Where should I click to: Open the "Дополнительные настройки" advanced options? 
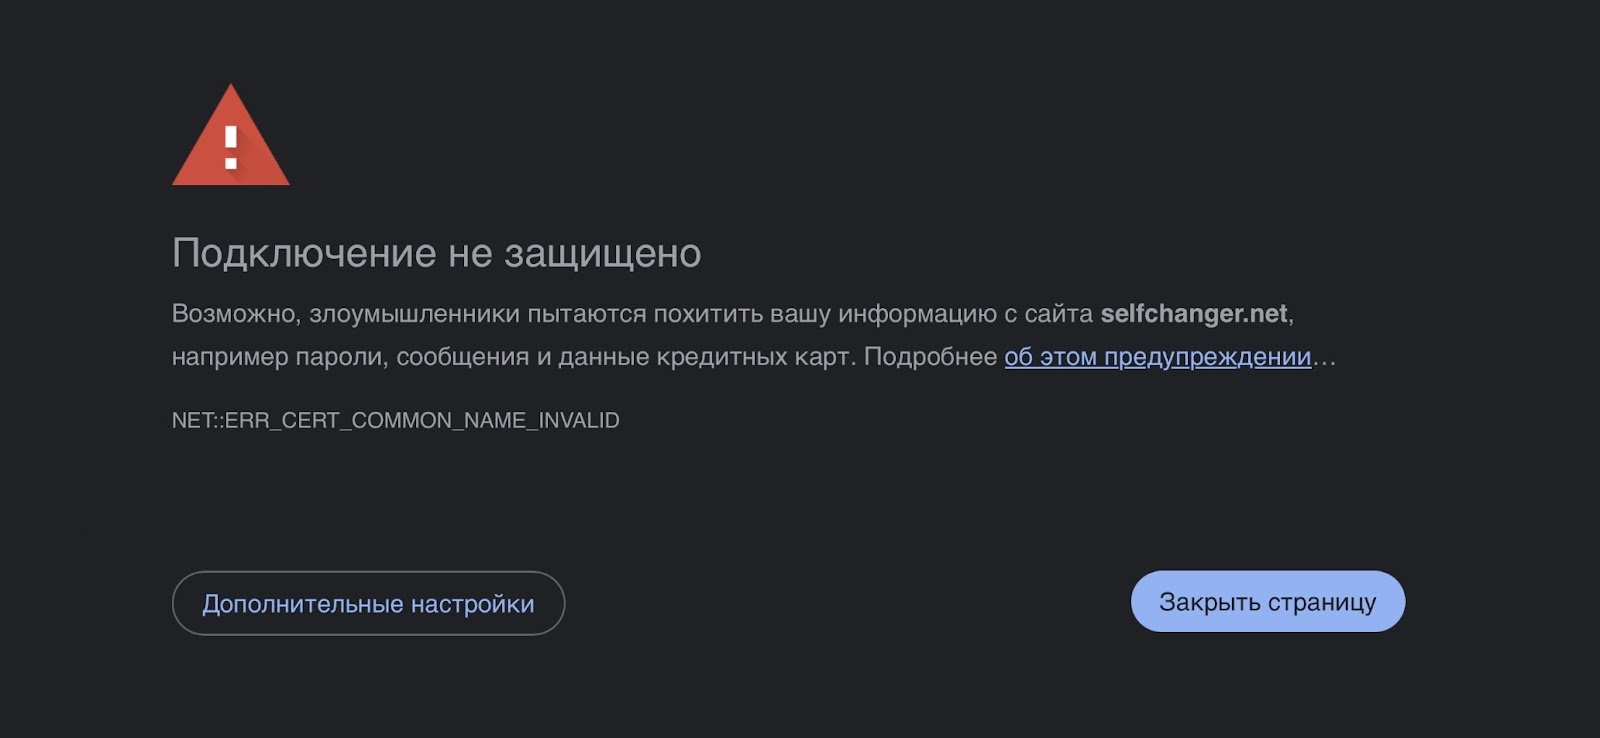[368, 604]
